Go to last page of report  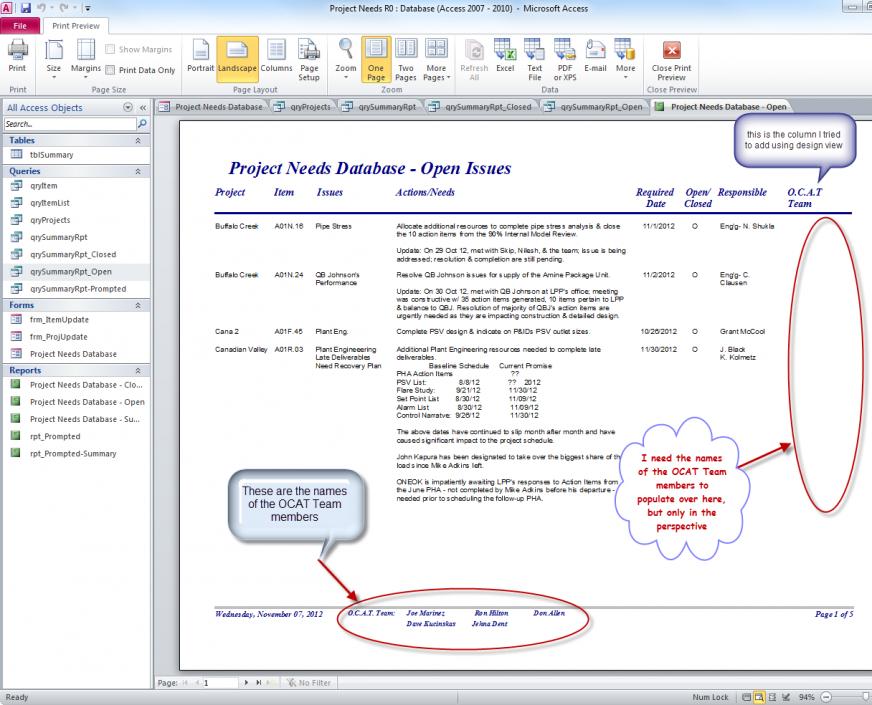pos(258,682)
